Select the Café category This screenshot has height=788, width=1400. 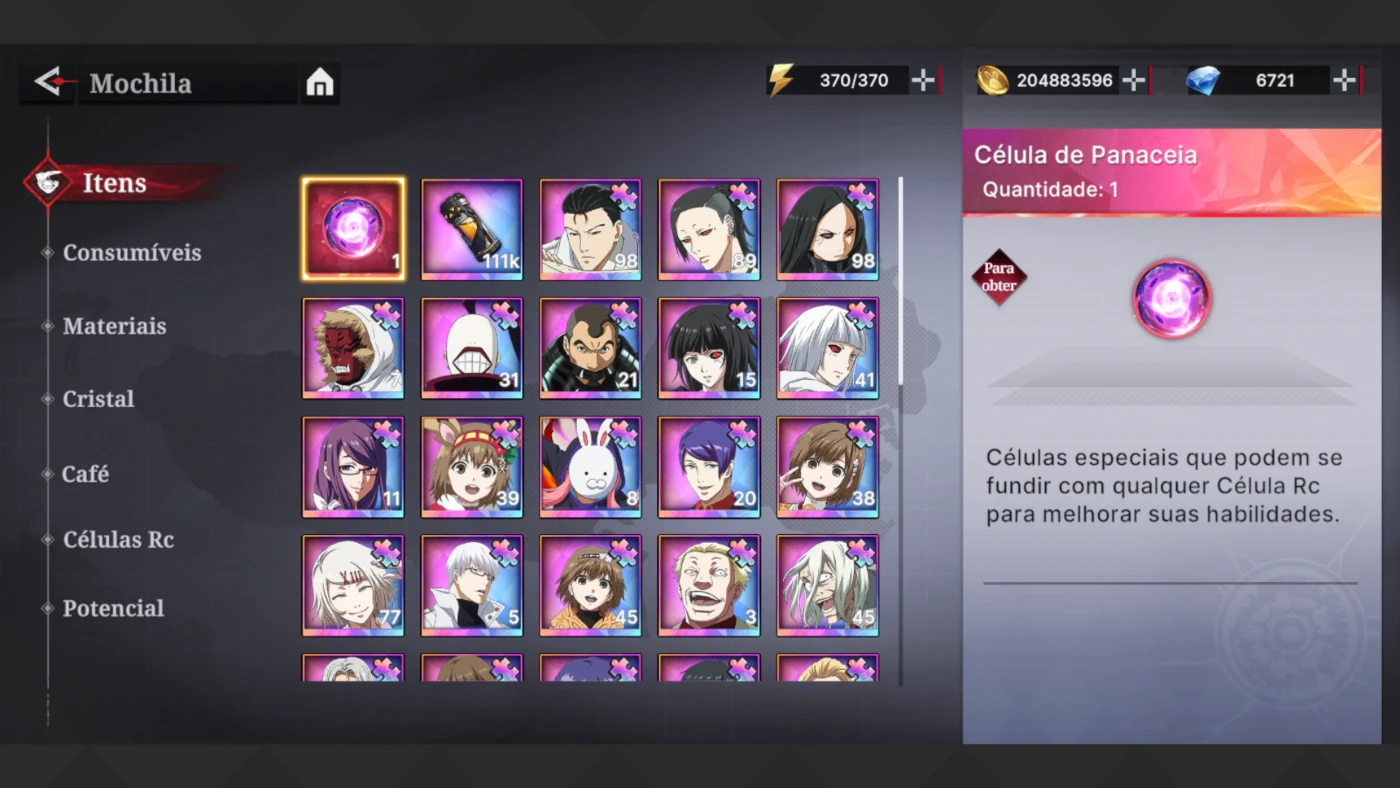point(85,474)
